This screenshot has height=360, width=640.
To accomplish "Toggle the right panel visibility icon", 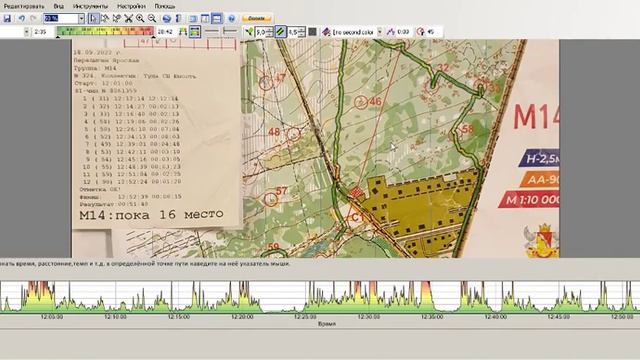I will pyautogui.click(x=205, y=18).
